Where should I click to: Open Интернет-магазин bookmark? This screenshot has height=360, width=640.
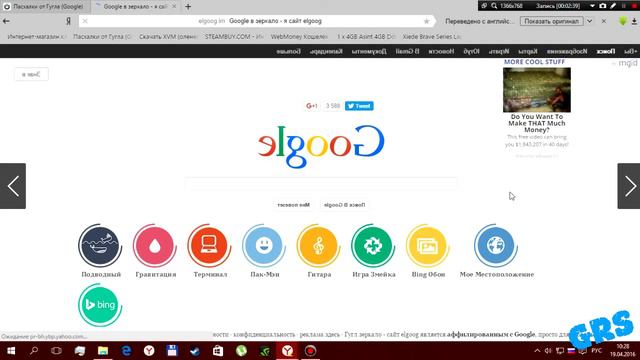36,37
